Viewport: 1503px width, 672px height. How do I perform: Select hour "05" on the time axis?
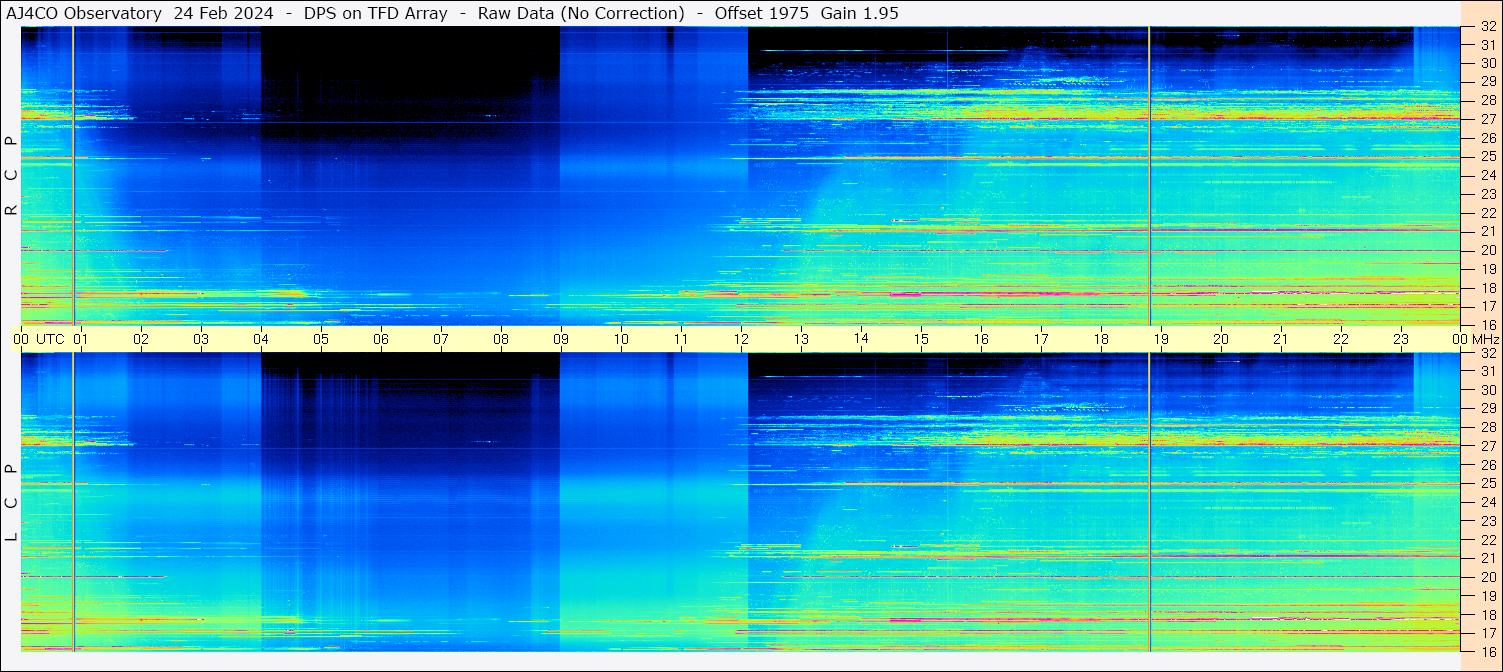click(x=321, y=339)
